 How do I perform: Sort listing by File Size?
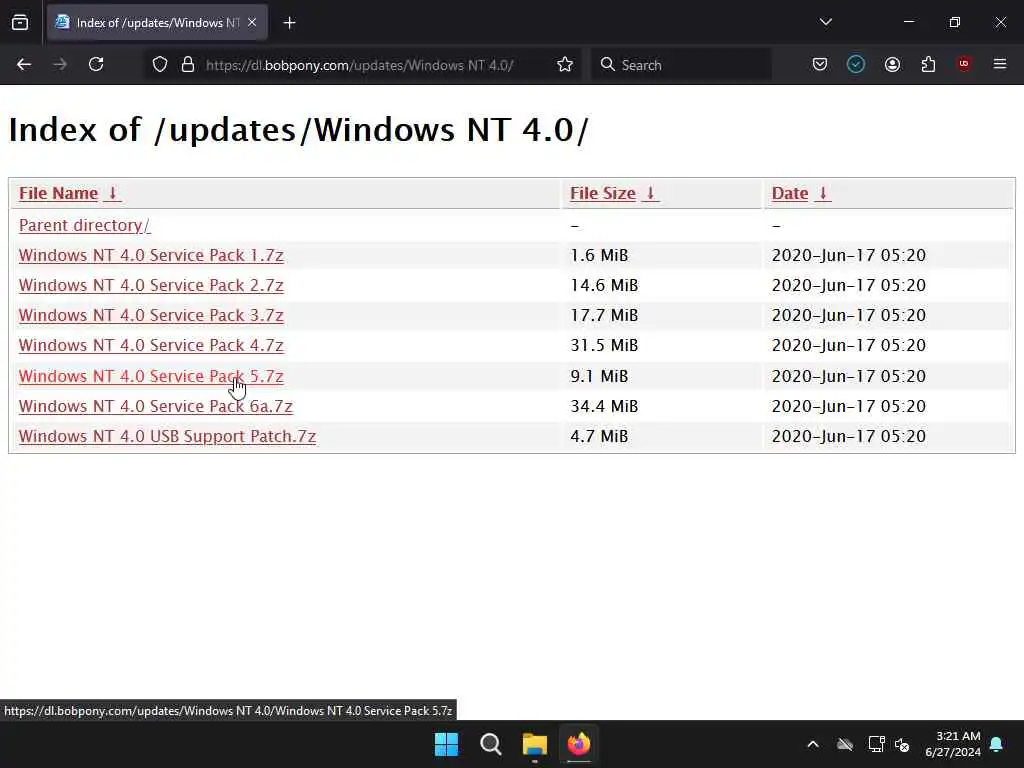pos(603,193)
